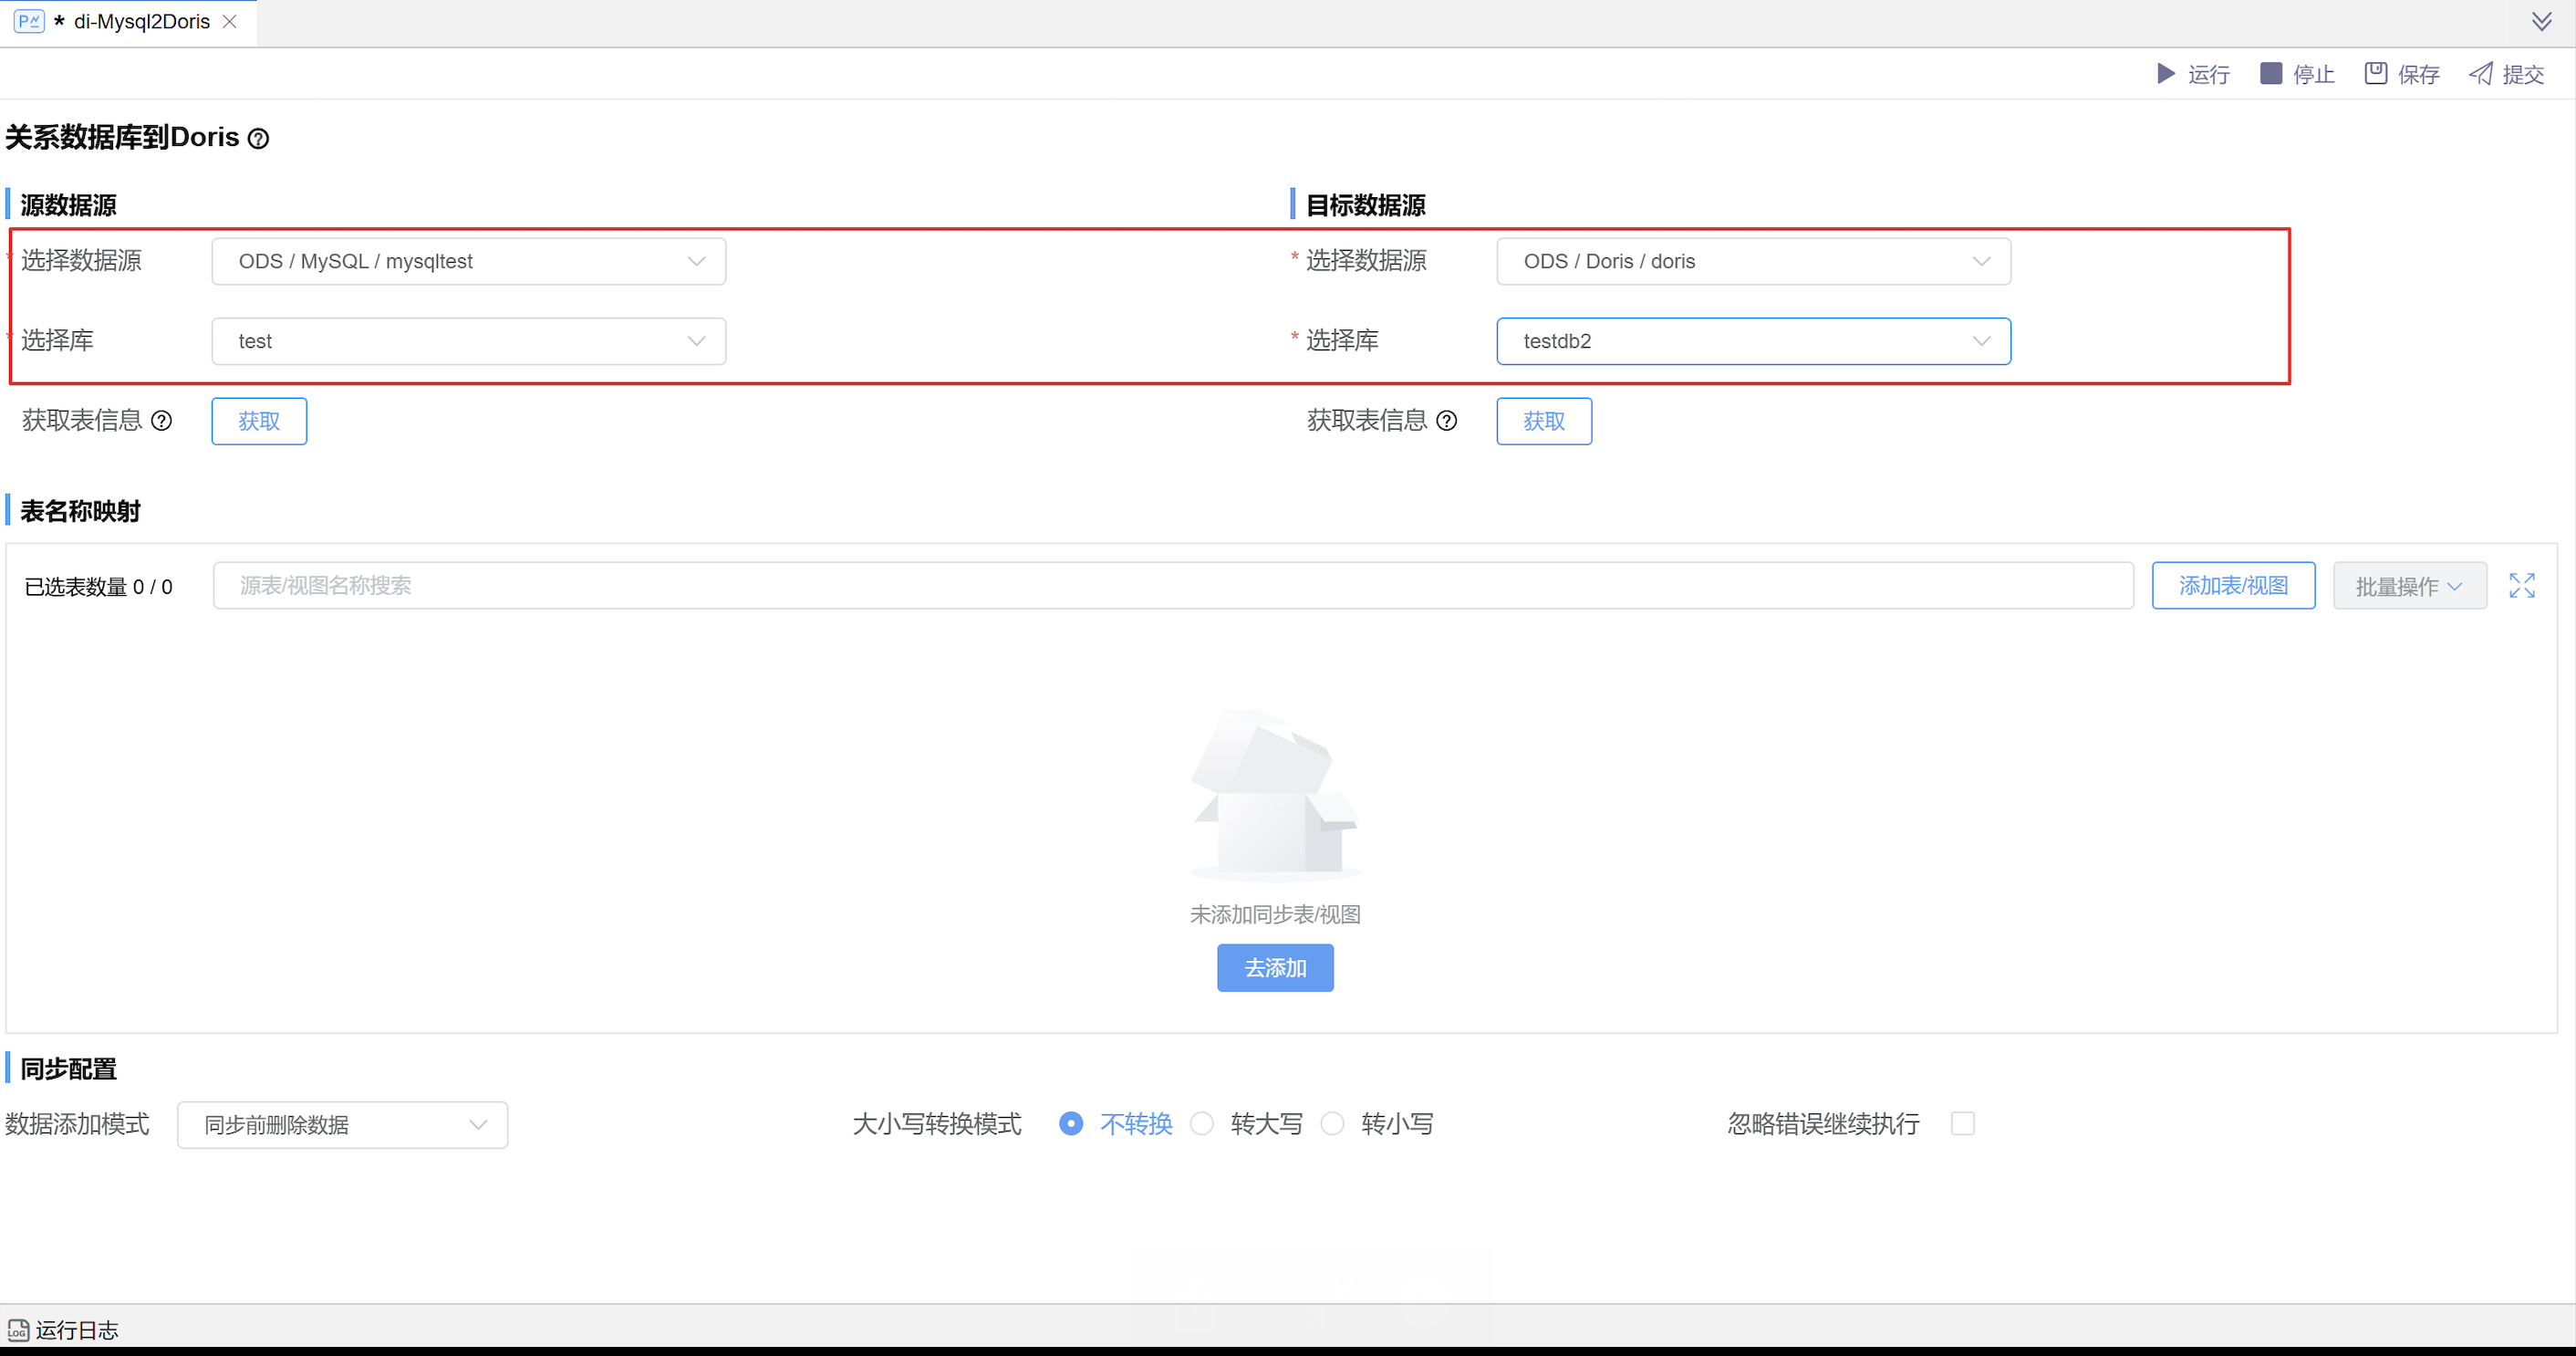Select the 转小写 radio option

click(x=1332, y=1124)
